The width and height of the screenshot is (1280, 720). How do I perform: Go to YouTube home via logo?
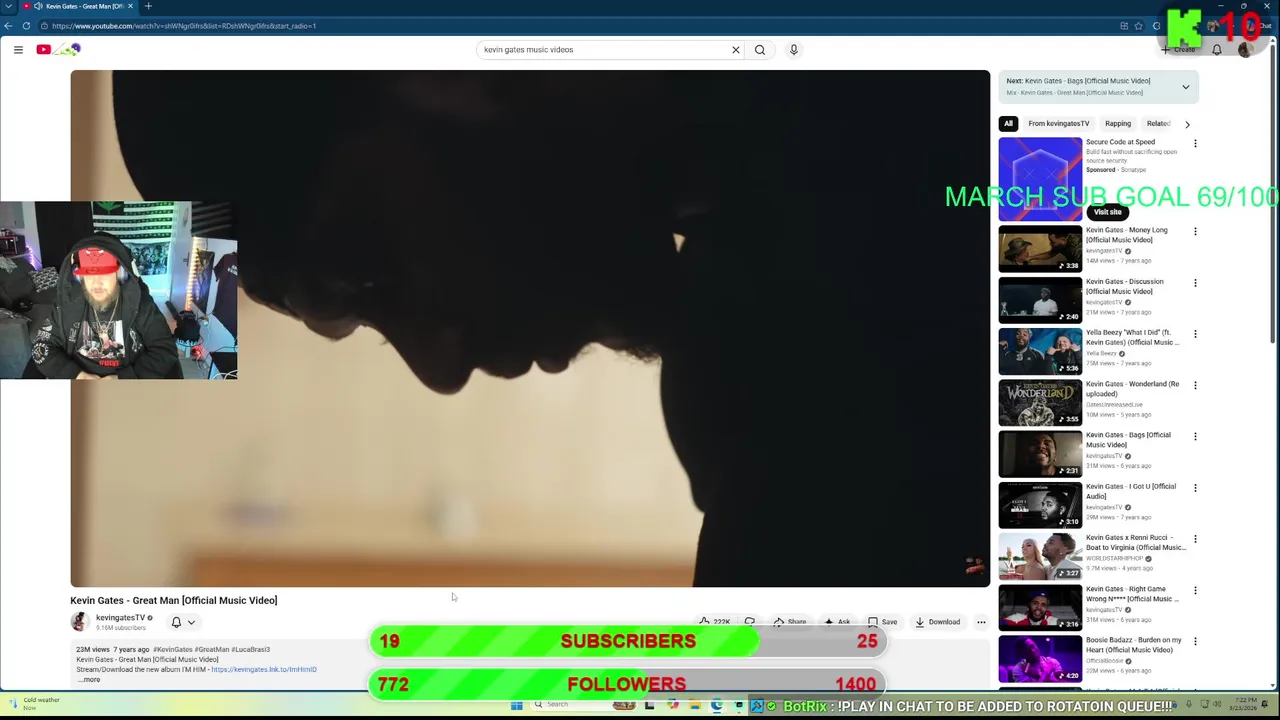click(58, 49)
